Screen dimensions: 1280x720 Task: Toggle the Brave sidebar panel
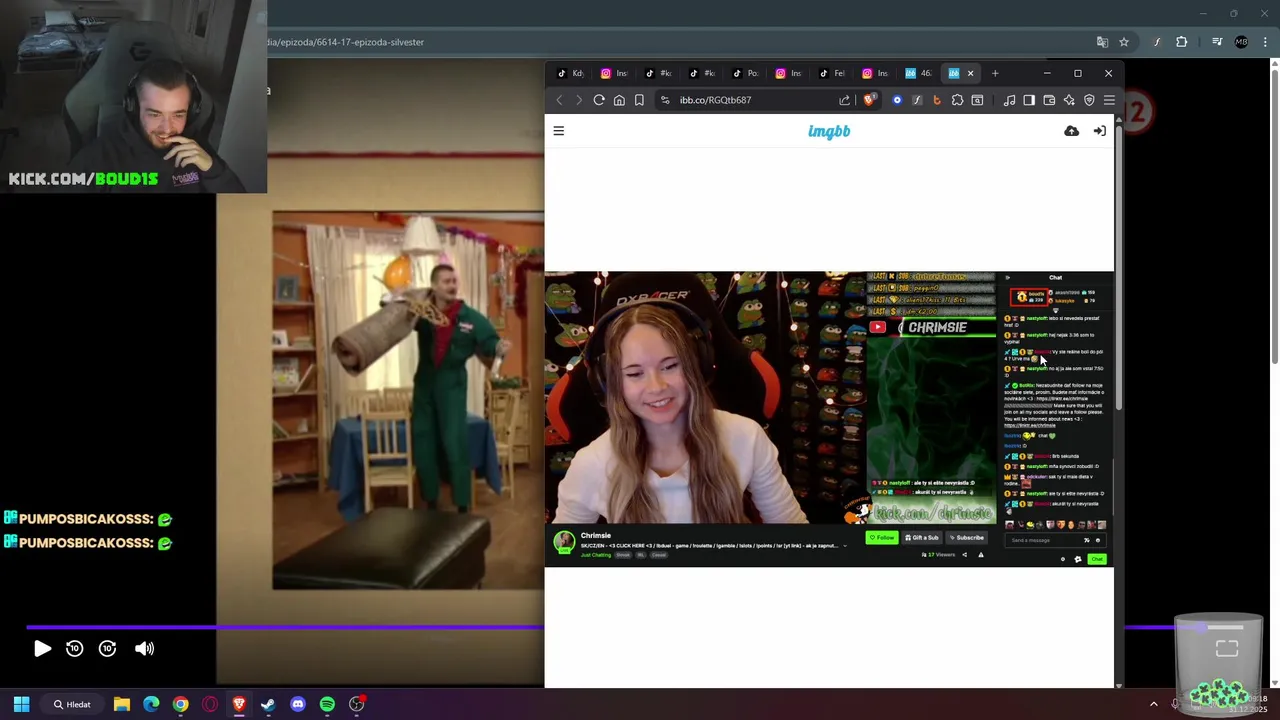[1029, 100]
